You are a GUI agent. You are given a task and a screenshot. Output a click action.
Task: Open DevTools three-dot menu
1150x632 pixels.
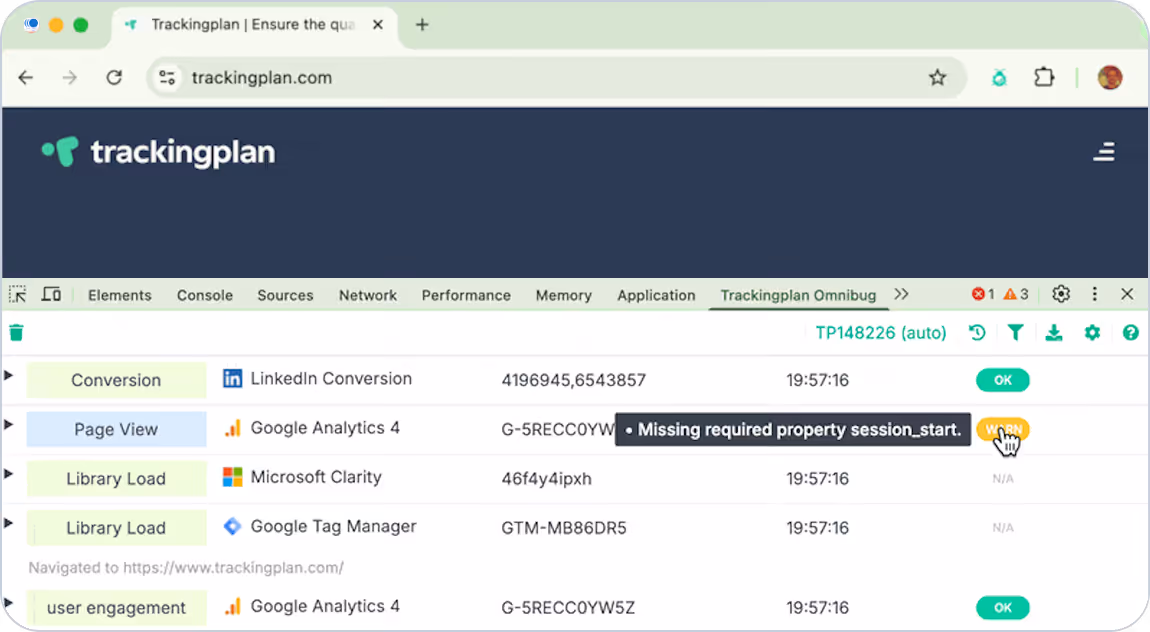pyautogui.click(x=1094, y=294)
